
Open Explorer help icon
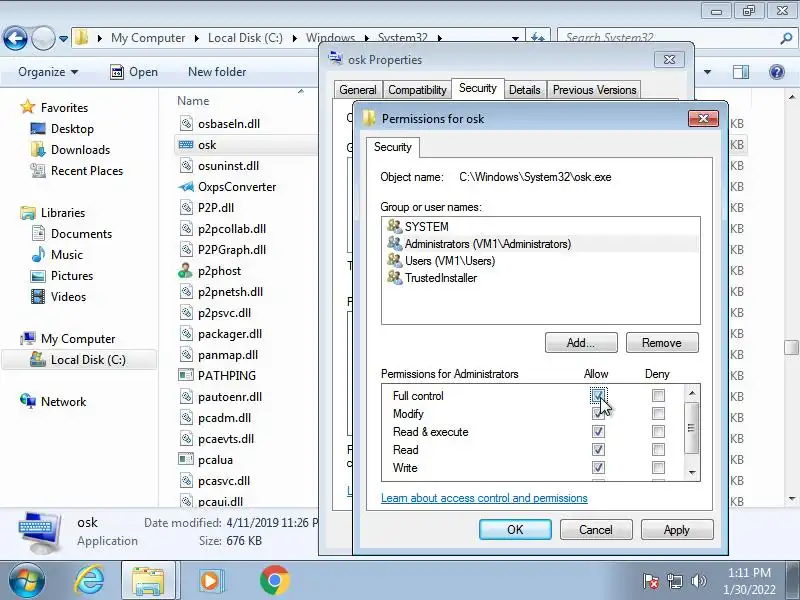pyautogui.click(x=777, y=72)
